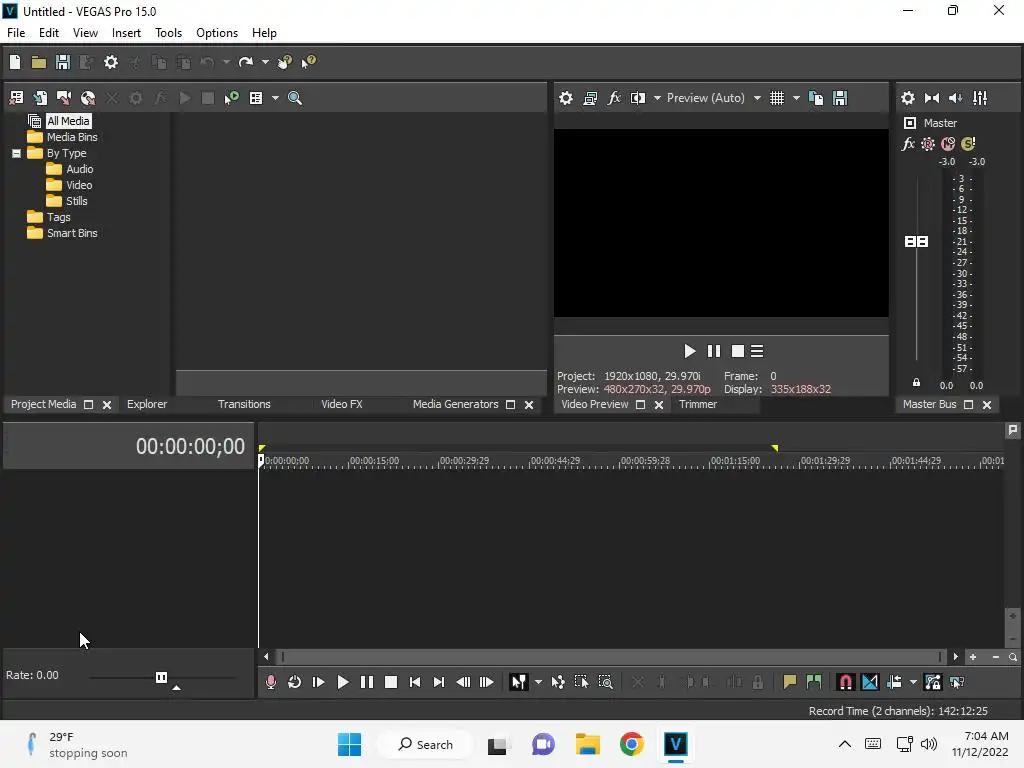The width and height of the screenshot is (1024, 768).
Task: Toggle Master automation settings red icon
Action: pyautogui.click(x=927, y=144)
